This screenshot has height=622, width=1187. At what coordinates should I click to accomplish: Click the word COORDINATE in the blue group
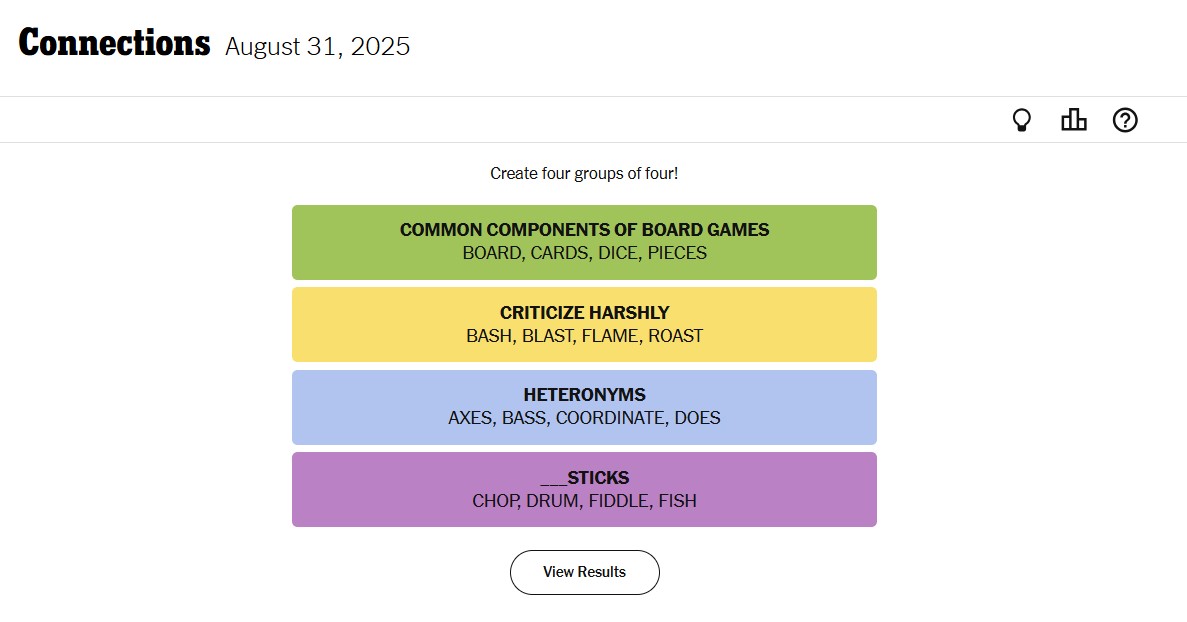click(x=610, y=418)
